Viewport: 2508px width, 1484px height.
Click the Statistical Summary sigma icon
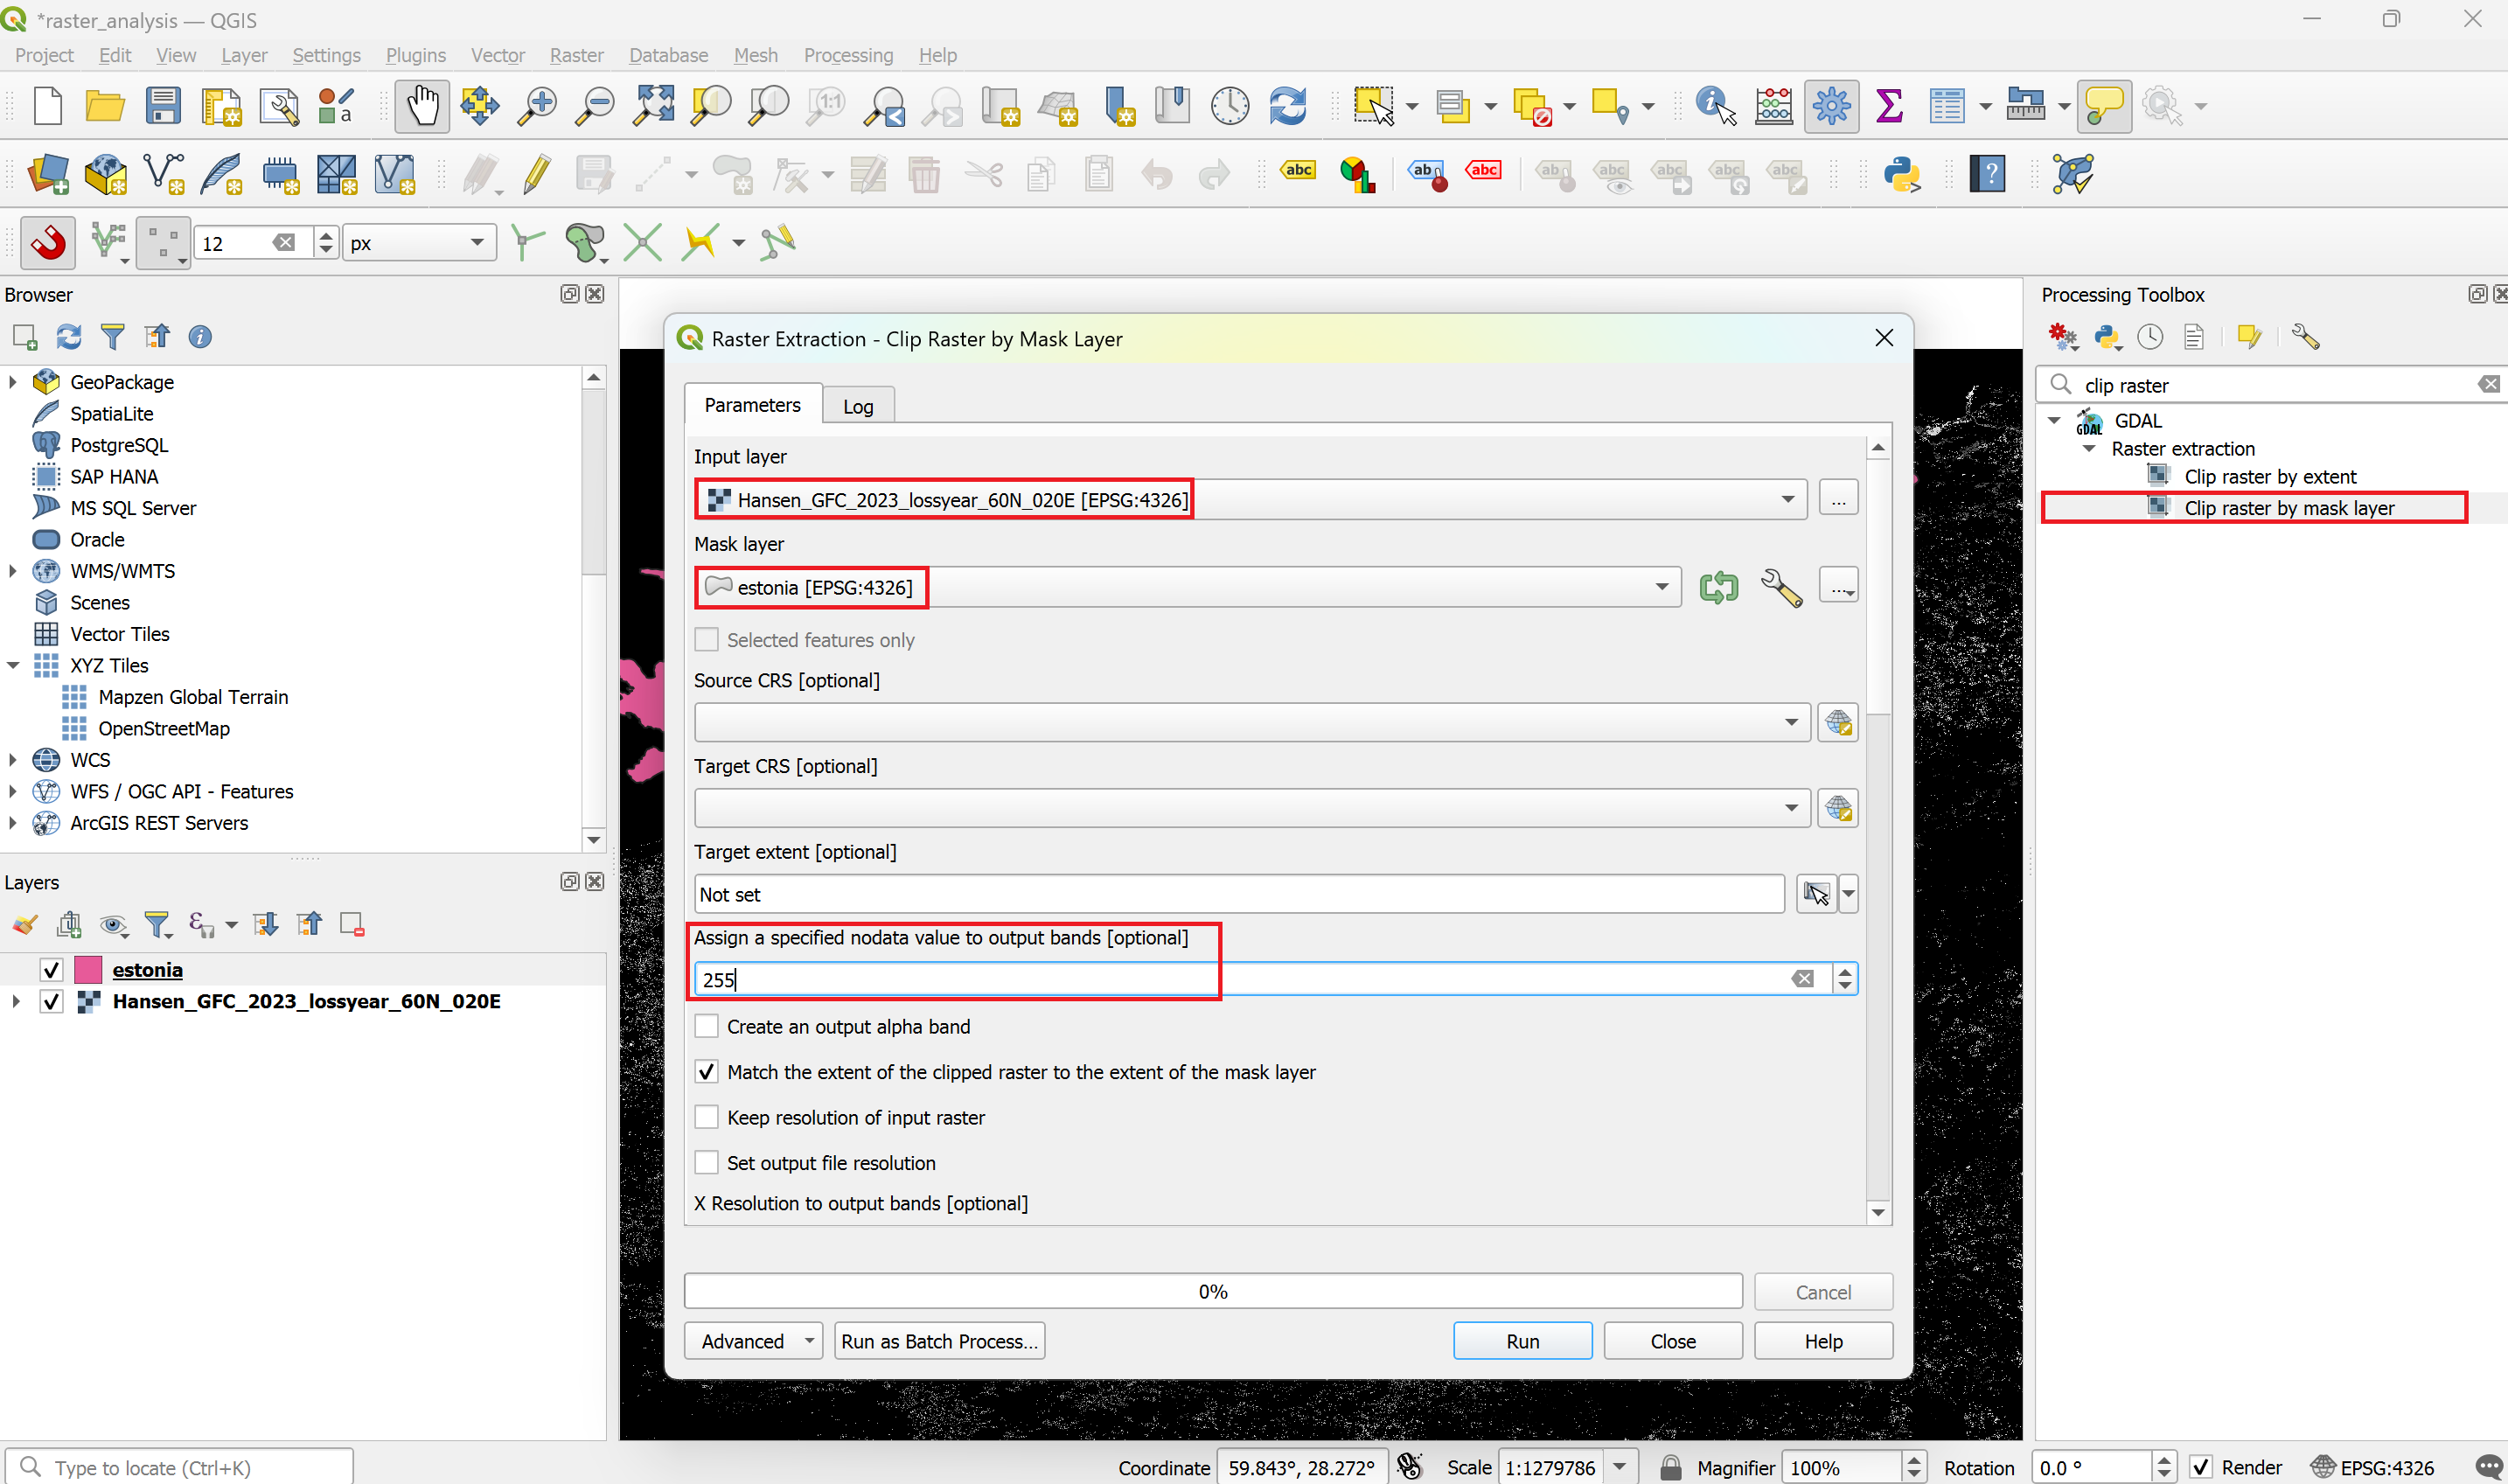(x=1888, y=106)
